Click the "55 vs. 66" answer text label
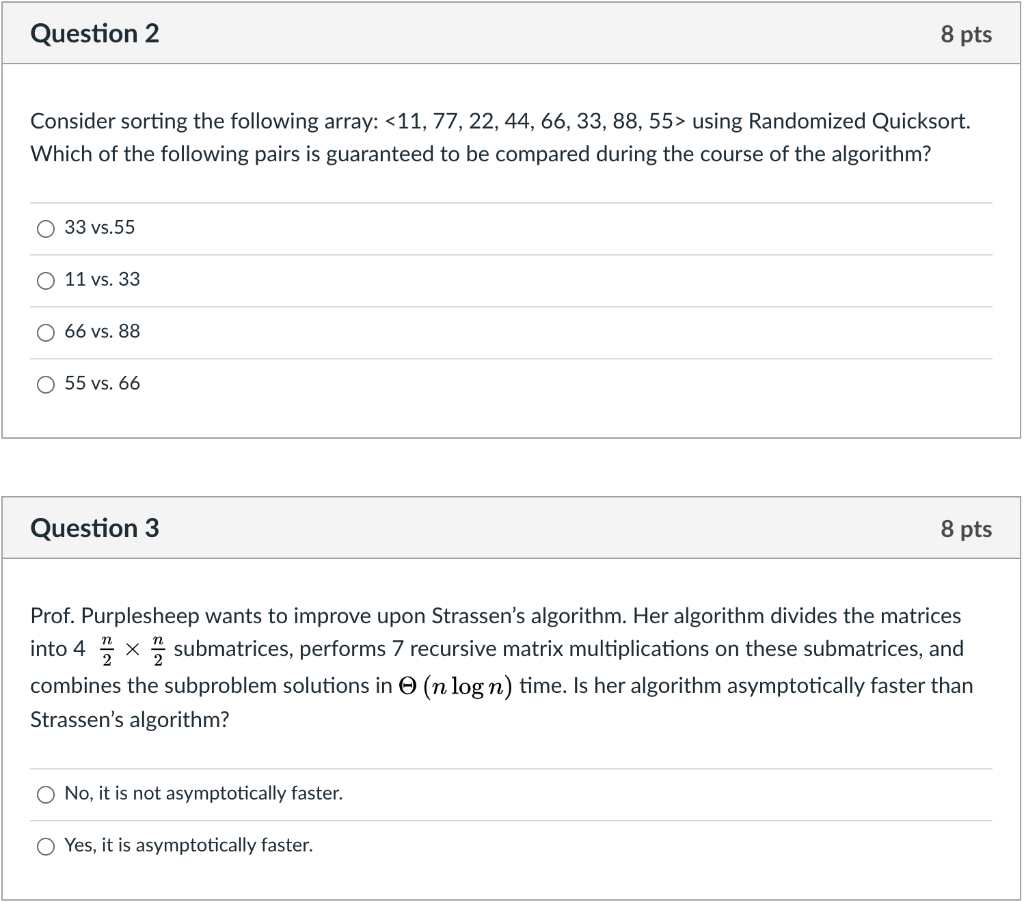1024x902 pixels. [102, 384]
